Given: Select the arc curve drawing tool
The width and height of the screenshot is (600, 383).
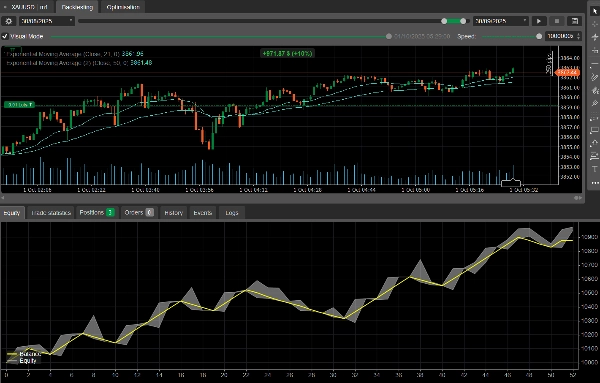Looking at the screenshot, I should (x=594, y=143).
